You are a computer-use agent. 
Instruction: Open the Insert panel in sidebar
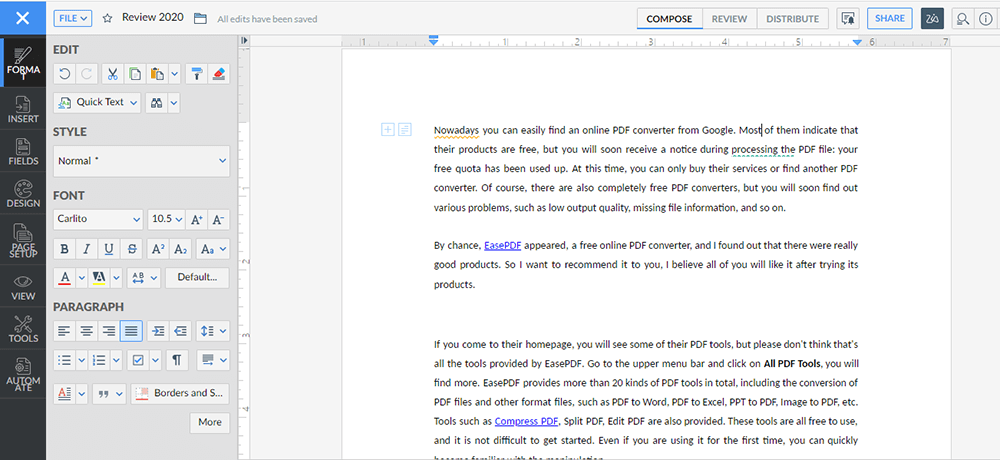click(23, 108)
